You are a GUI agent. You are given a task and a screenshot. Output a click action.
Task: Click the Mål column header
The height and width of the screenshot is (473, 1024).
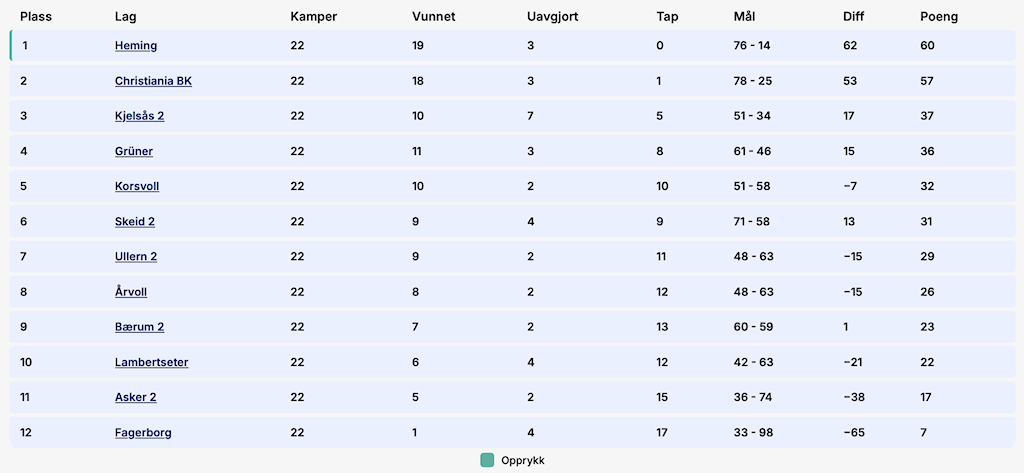tap(746, 17)
